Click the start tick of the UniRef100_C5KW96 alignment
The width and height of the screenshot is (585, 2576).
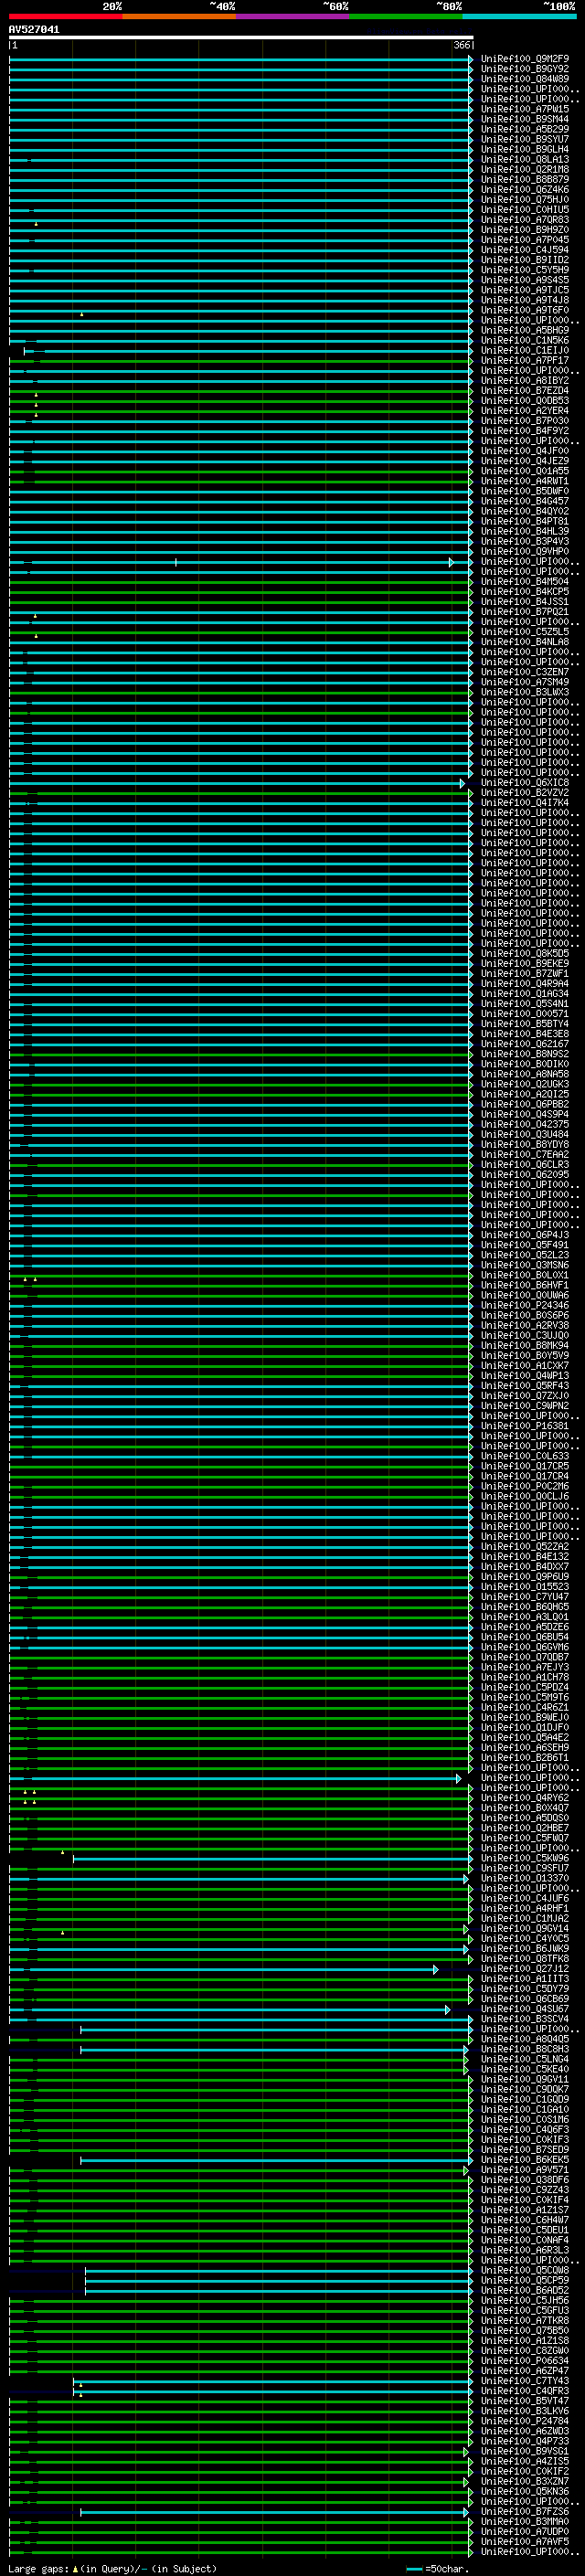[x=73, y=1859]
